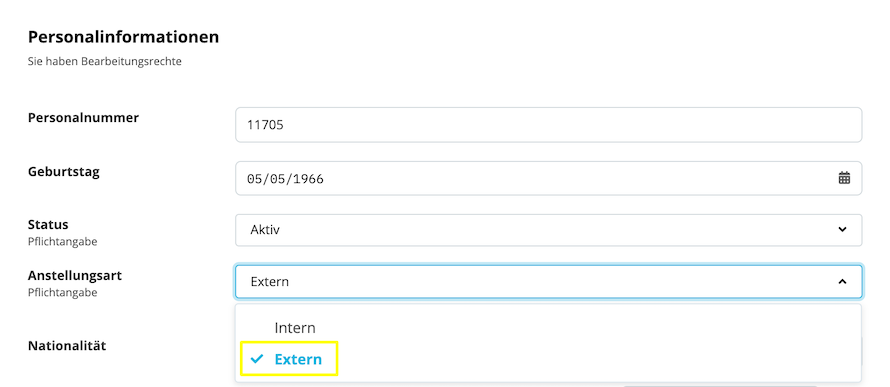890x387 pixels.
Task: Click the Status field label
Action: [x=48, y=225]
